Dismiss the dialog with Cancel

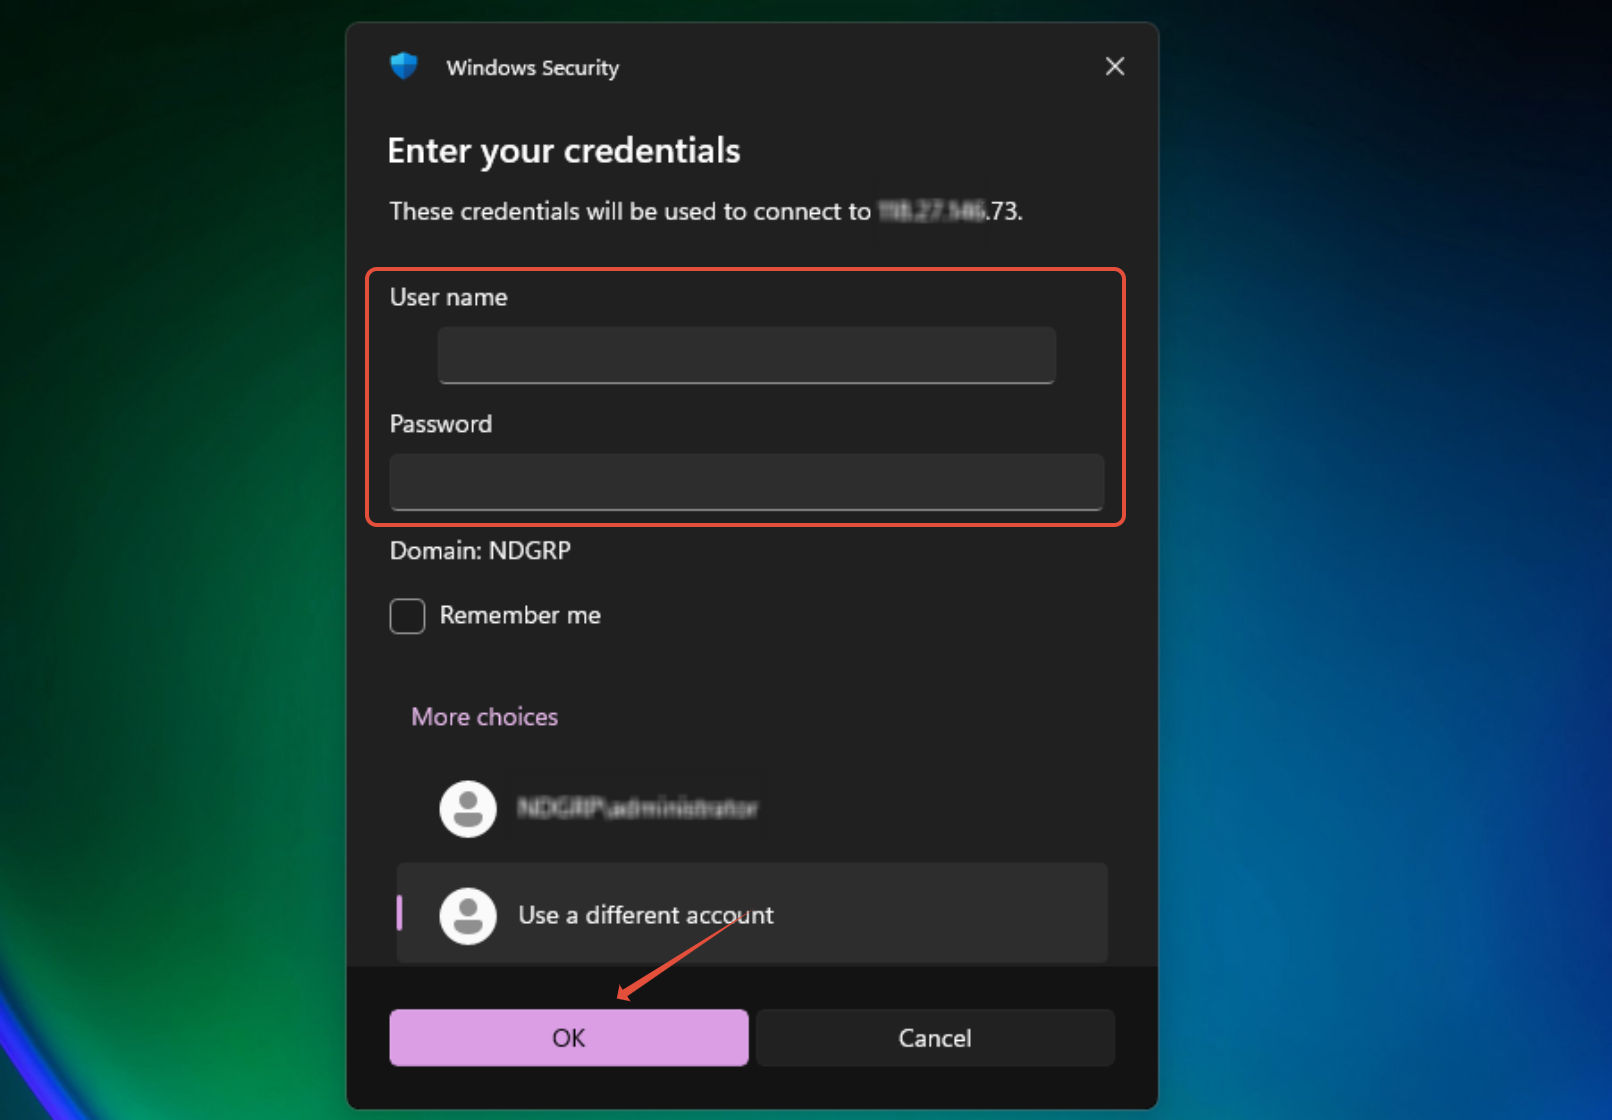[935, 1038]
